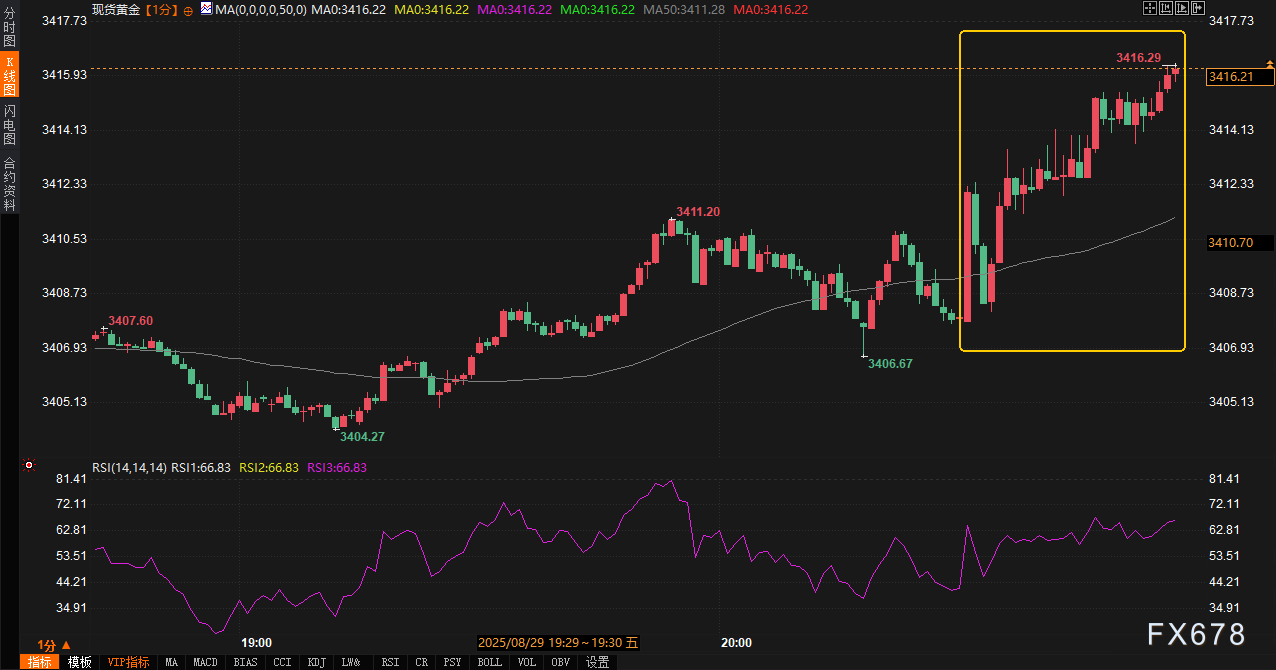Select the MACD indicator tab
Viewport: 1276px width, 670px height.
[205, 662]
